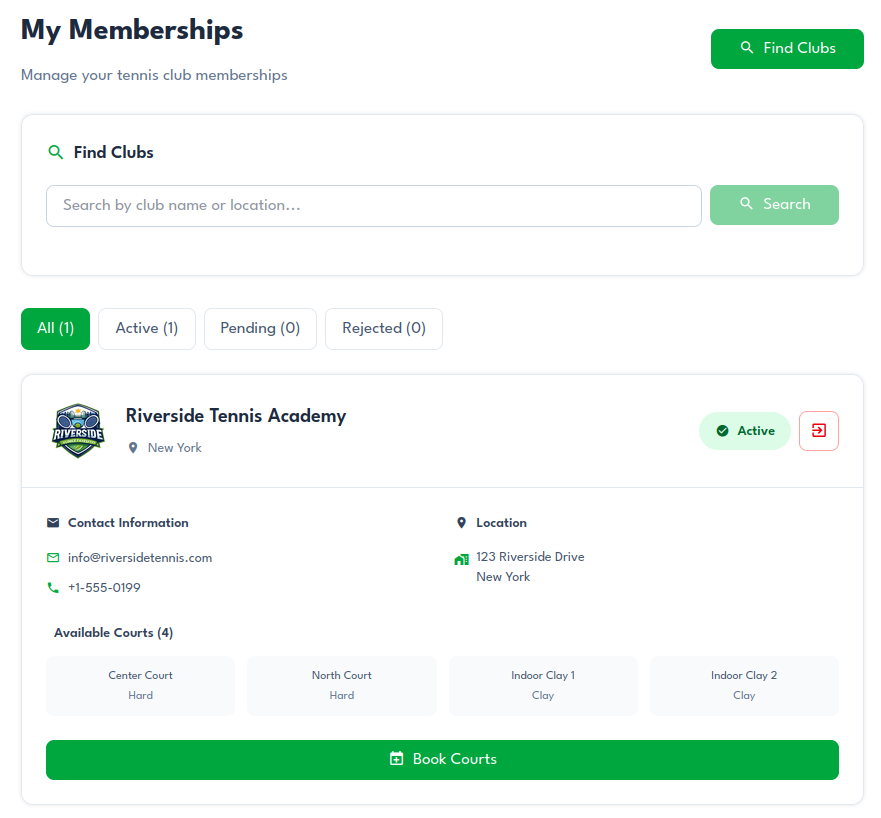Click the magnifier icon in Find Clubs heading
Image resolution: width=881 pixels, height=818 pixels.
pos(56,153)
